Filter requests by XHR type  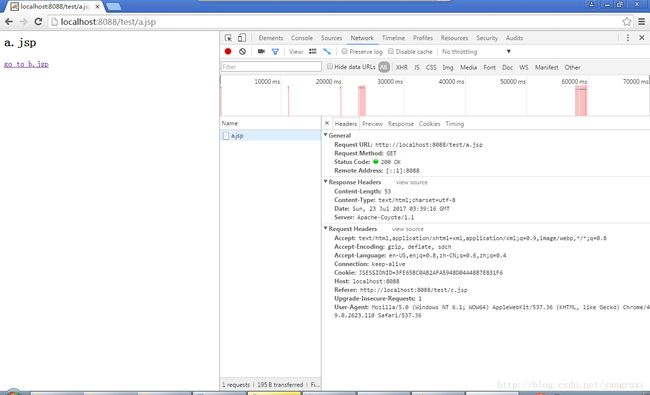click(x=401, y=67)
